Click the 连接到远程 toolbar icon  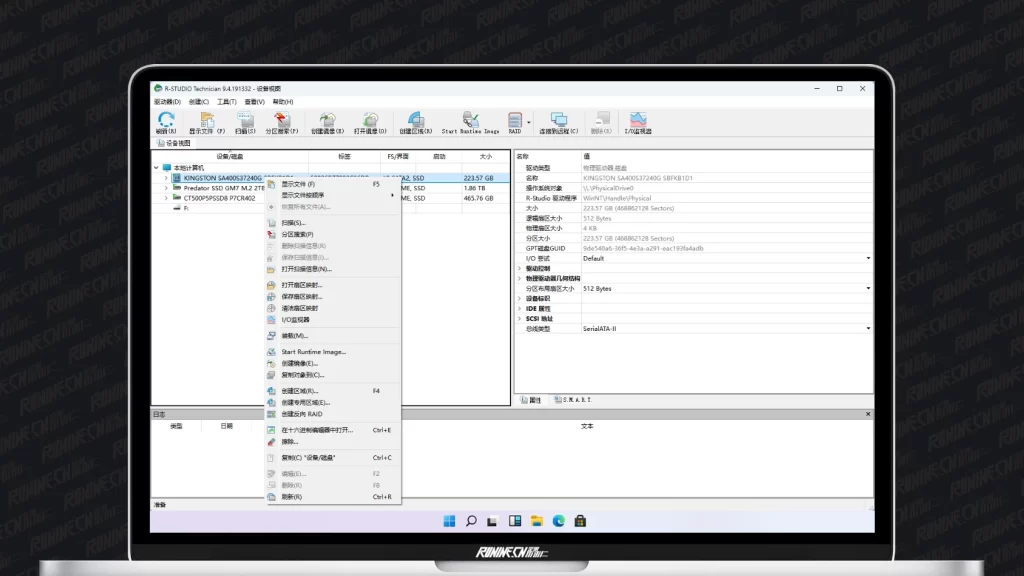558,121
